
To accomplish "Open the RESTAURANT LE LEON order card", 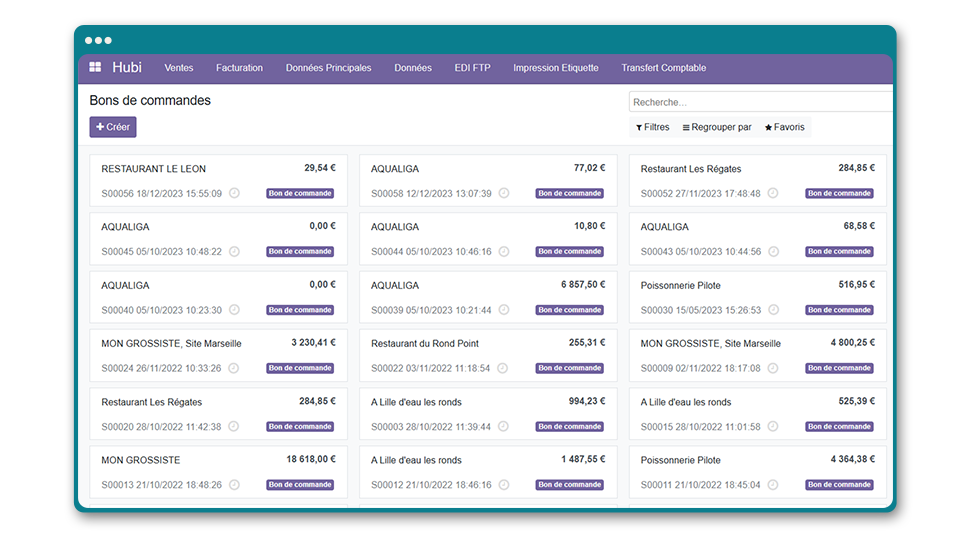I will click(x=153, y=169).
